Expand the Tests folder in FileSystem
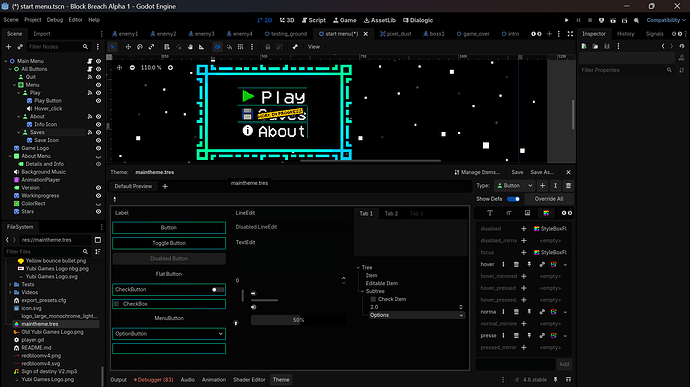Screen dimensions: 690x387 [10, 284]
